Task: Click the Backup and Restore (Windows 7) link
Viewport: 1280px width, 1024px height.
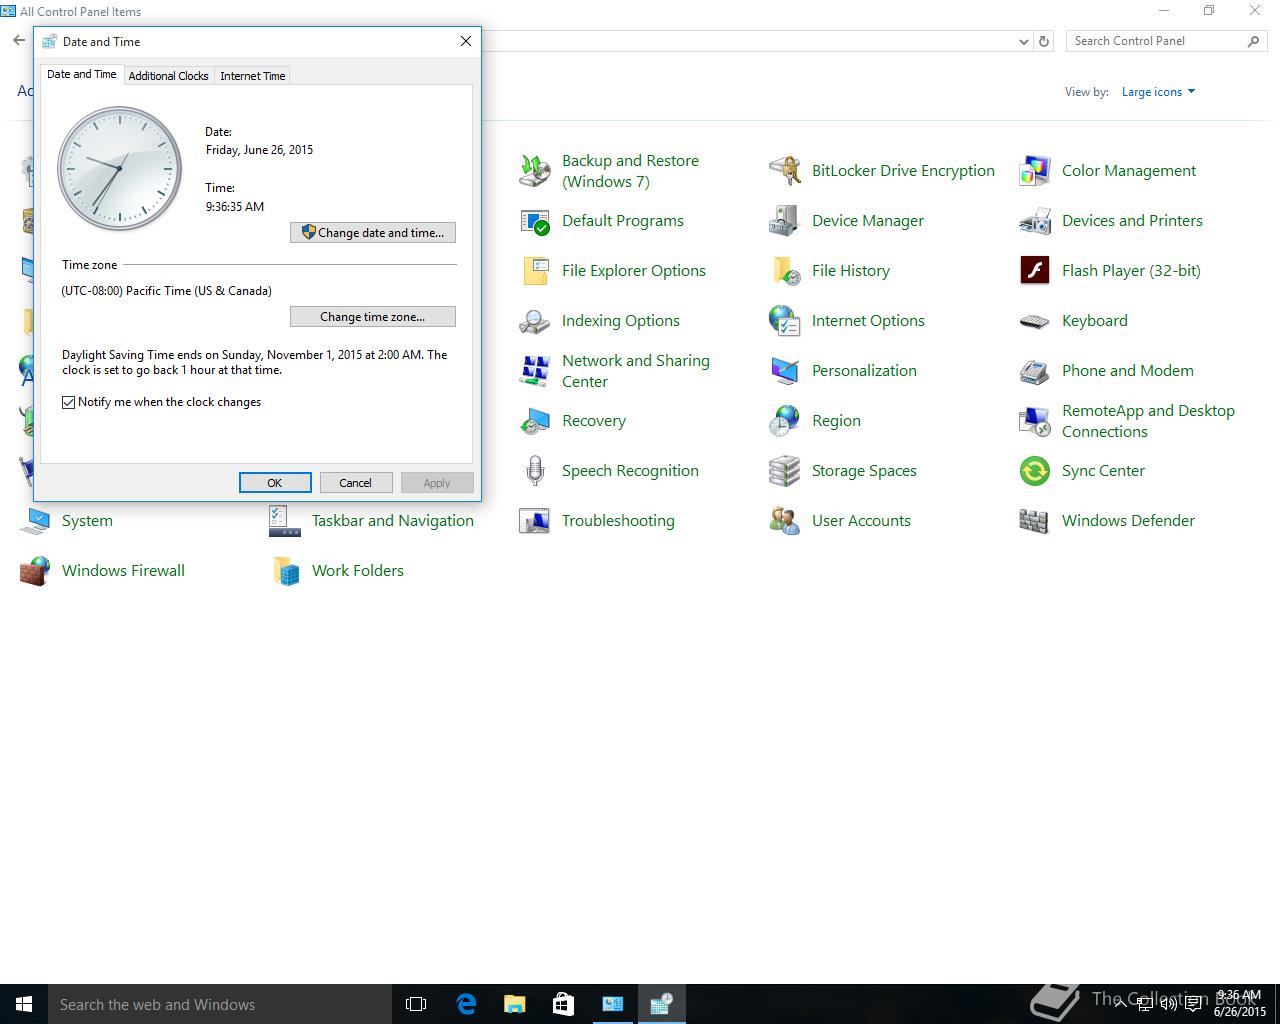Action: click(x=630, y=171)
